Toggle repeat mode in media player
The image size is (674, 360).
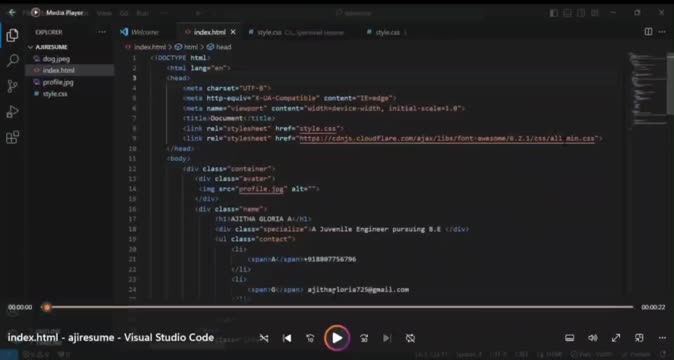click(x=411, y=338)
